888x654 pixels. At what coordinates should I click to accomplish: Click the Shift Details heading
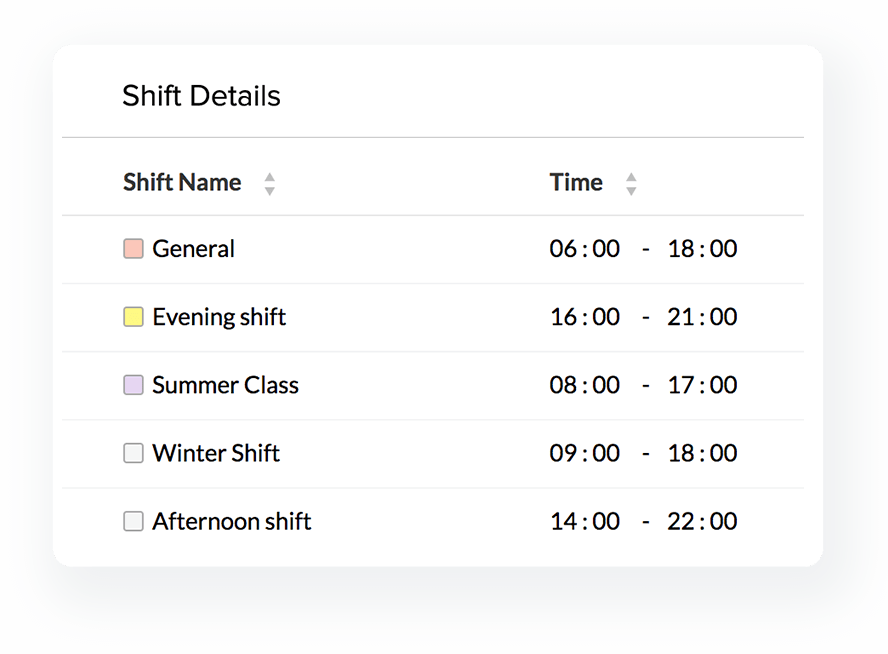click(x=201, y=96)
